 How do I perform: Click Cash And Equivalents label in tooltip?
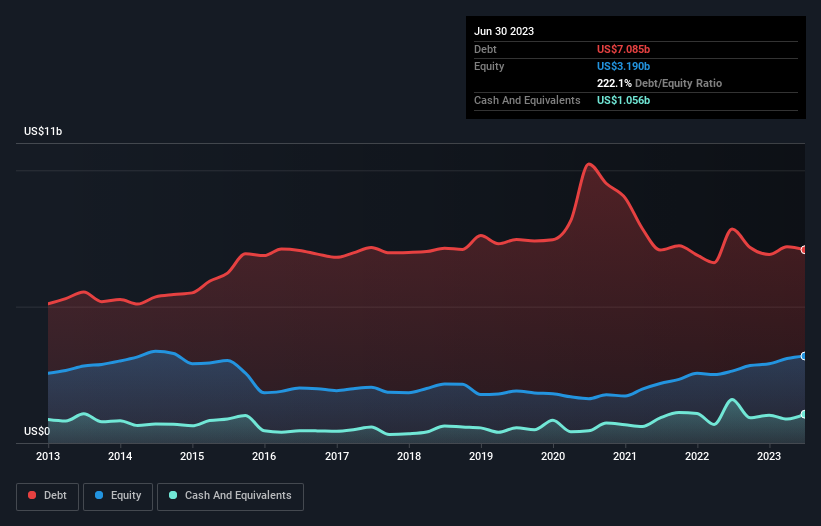(x=527, y=100)
